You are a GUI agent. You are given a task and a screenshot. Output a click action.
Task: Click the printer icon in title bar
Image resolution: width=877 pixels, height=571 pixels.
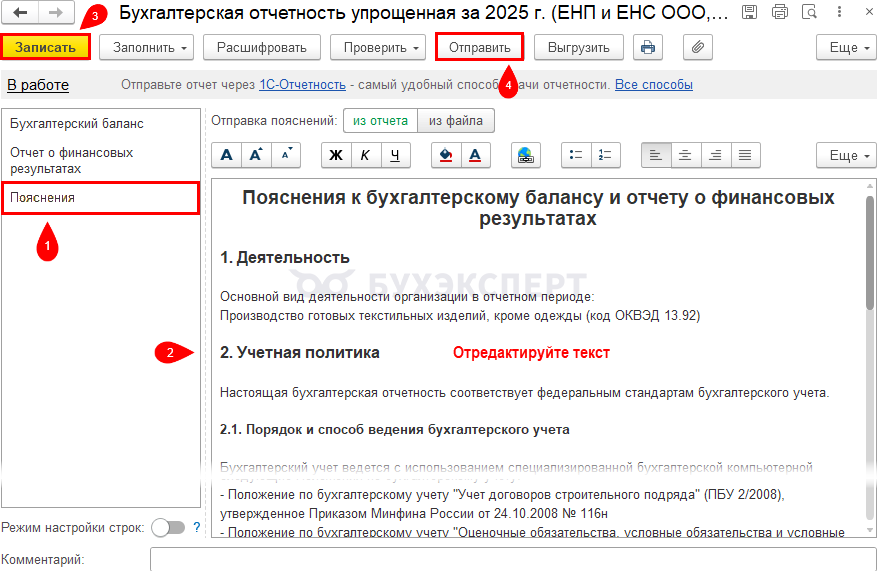[780, 12]
